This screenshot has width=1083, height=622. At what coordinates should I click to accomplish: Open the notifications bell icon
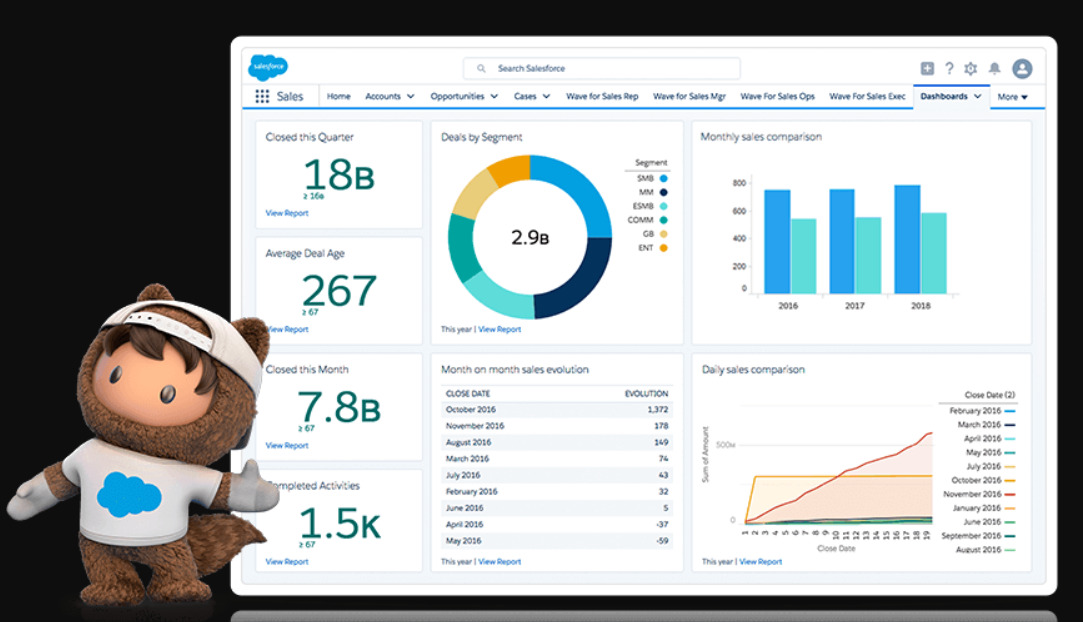pos(994,68)
